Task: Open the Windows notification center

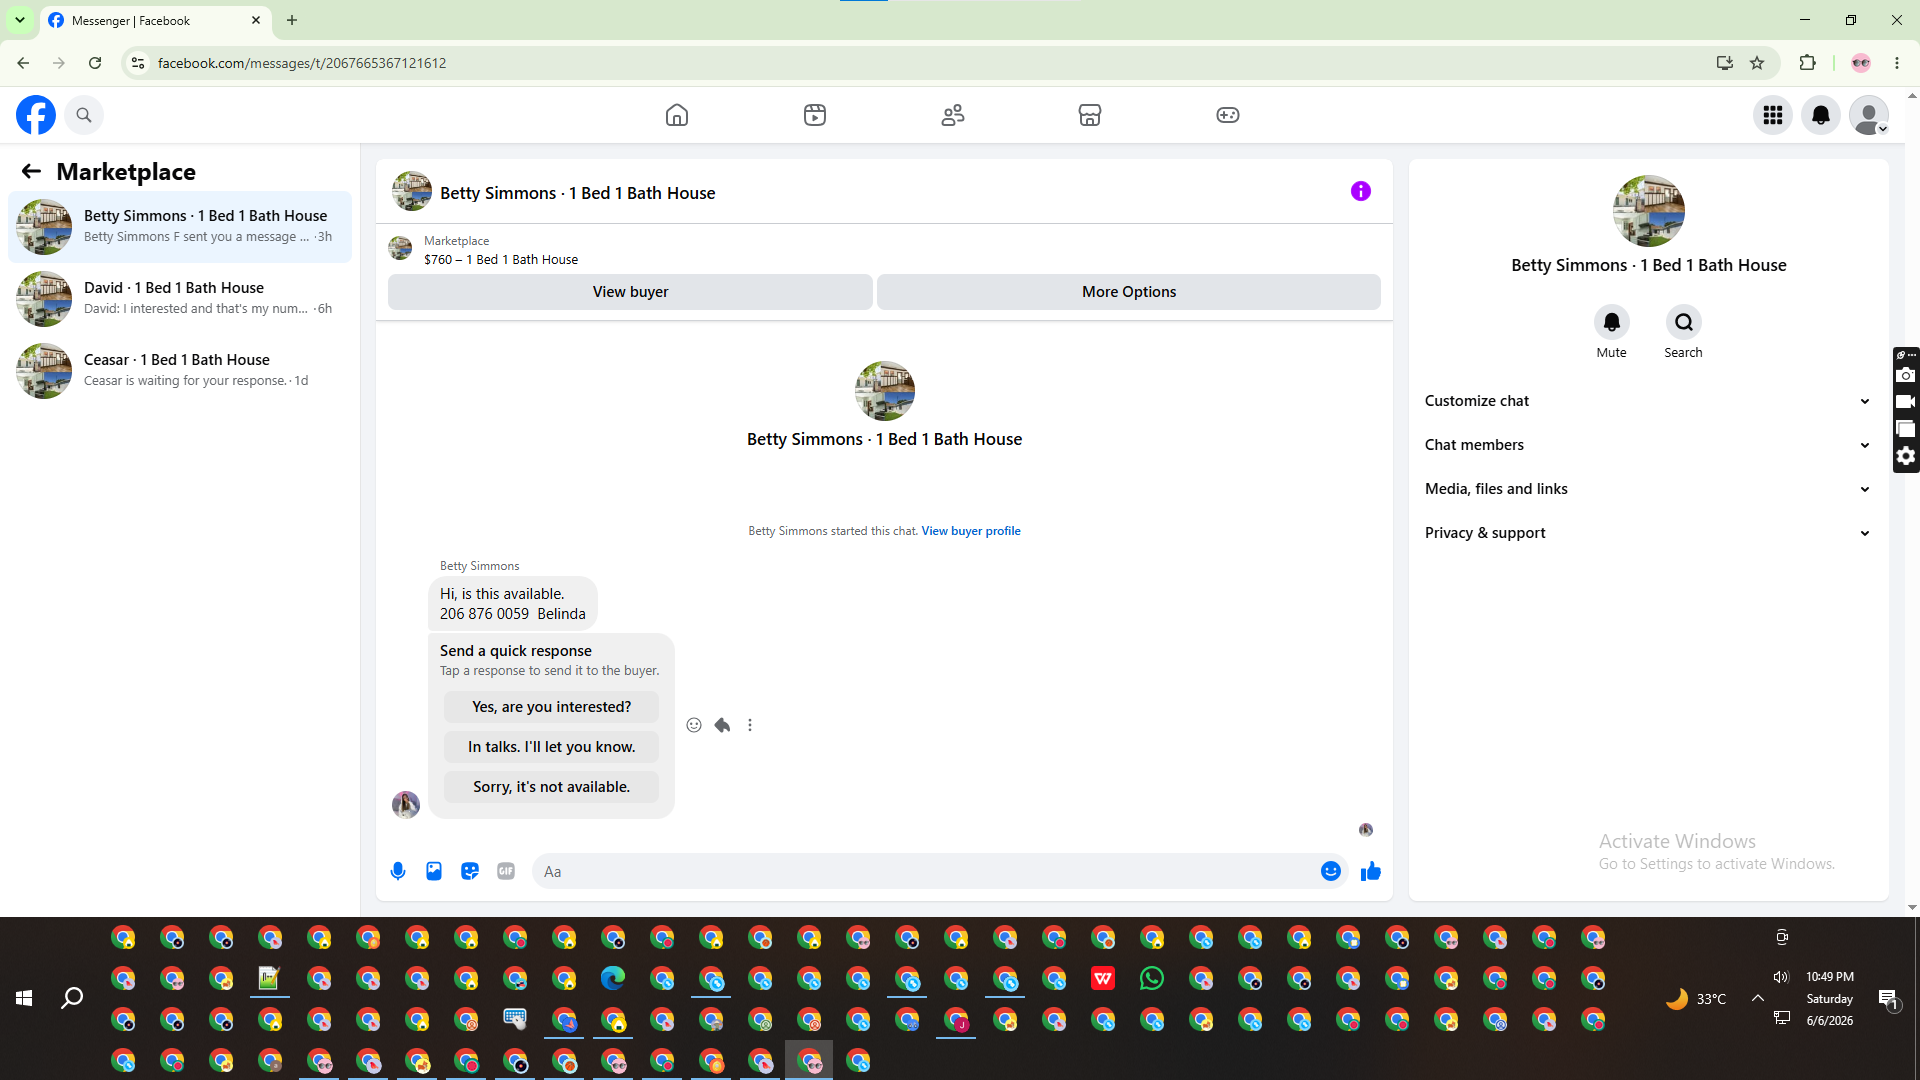Action: coord(1889,998)
